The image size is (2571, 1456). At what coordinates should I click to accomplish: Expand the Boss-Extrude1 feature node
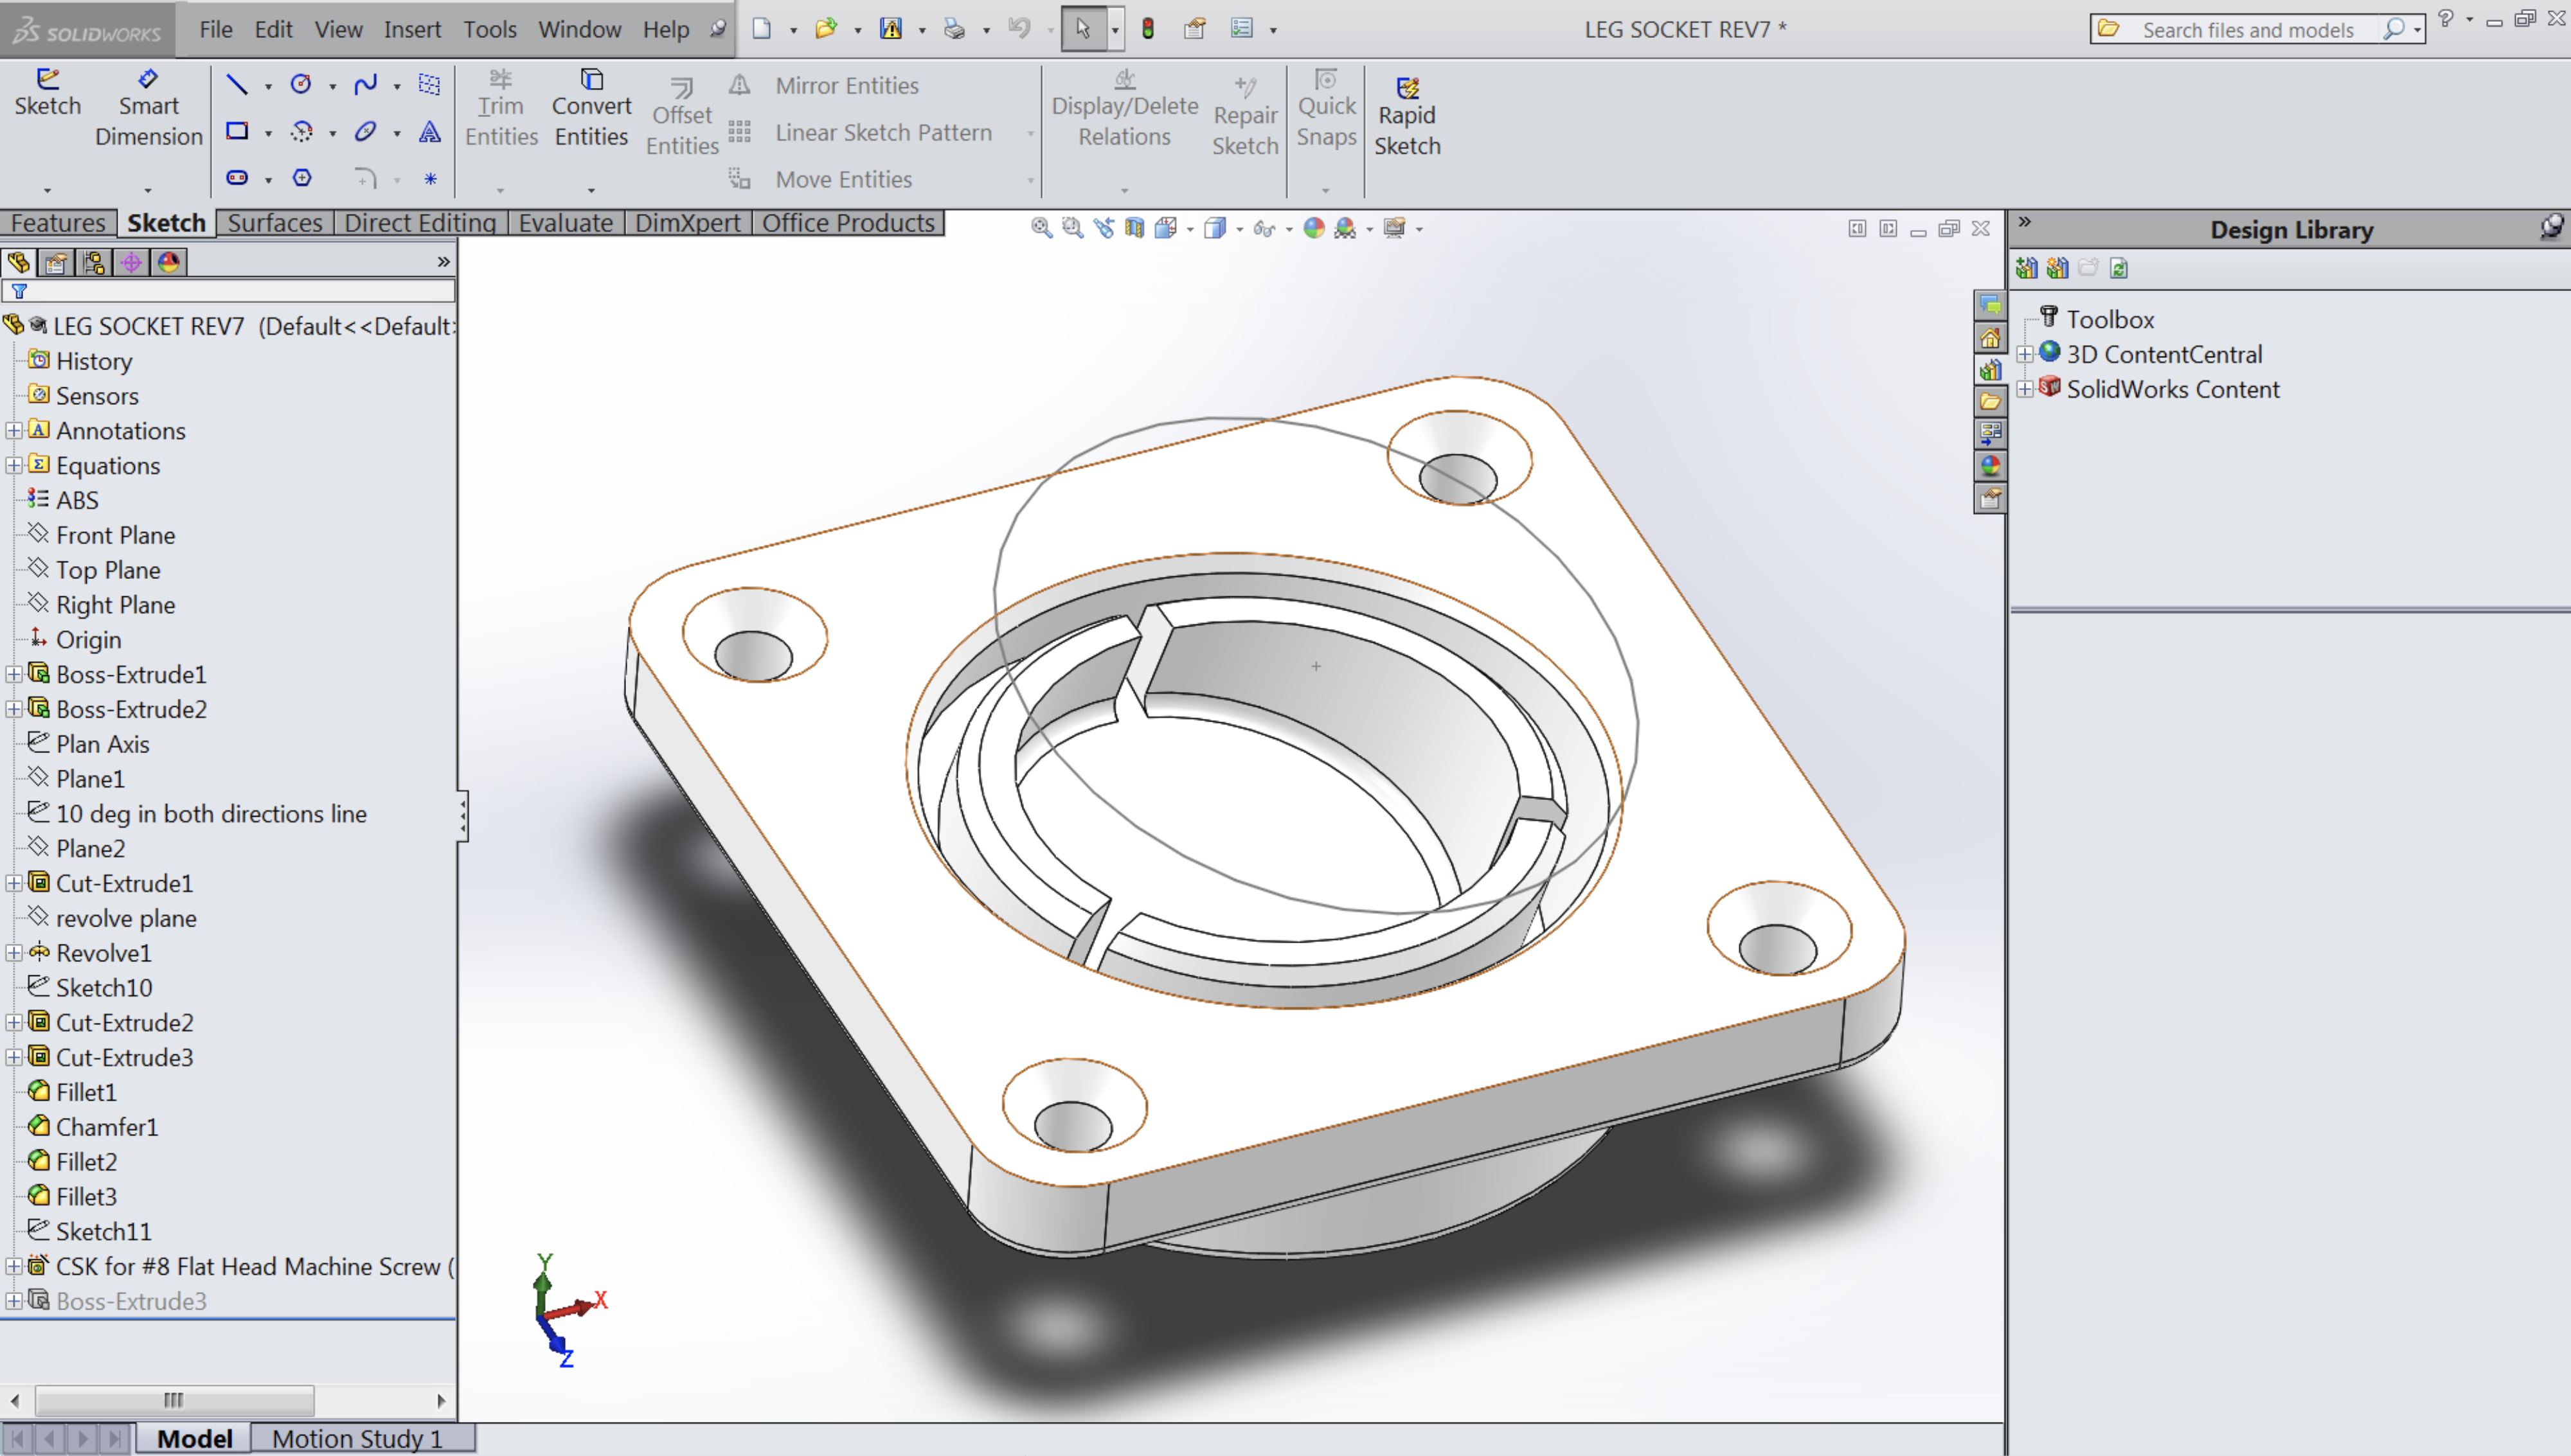(14, 675)
